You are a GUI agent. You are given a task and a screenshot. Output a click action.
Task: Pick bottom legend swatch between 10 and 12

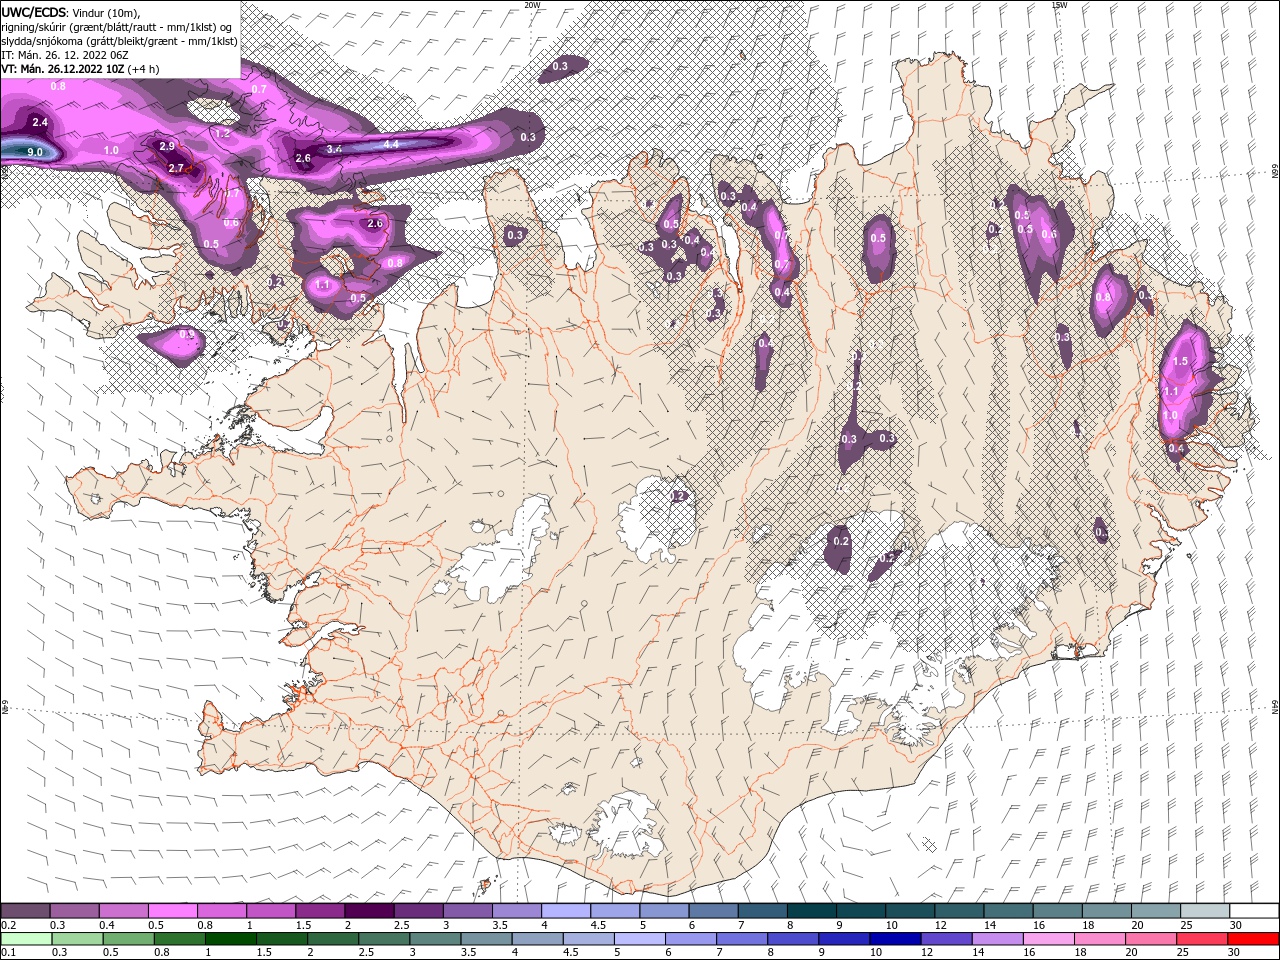pyautogui.click(x=895, y=939)
